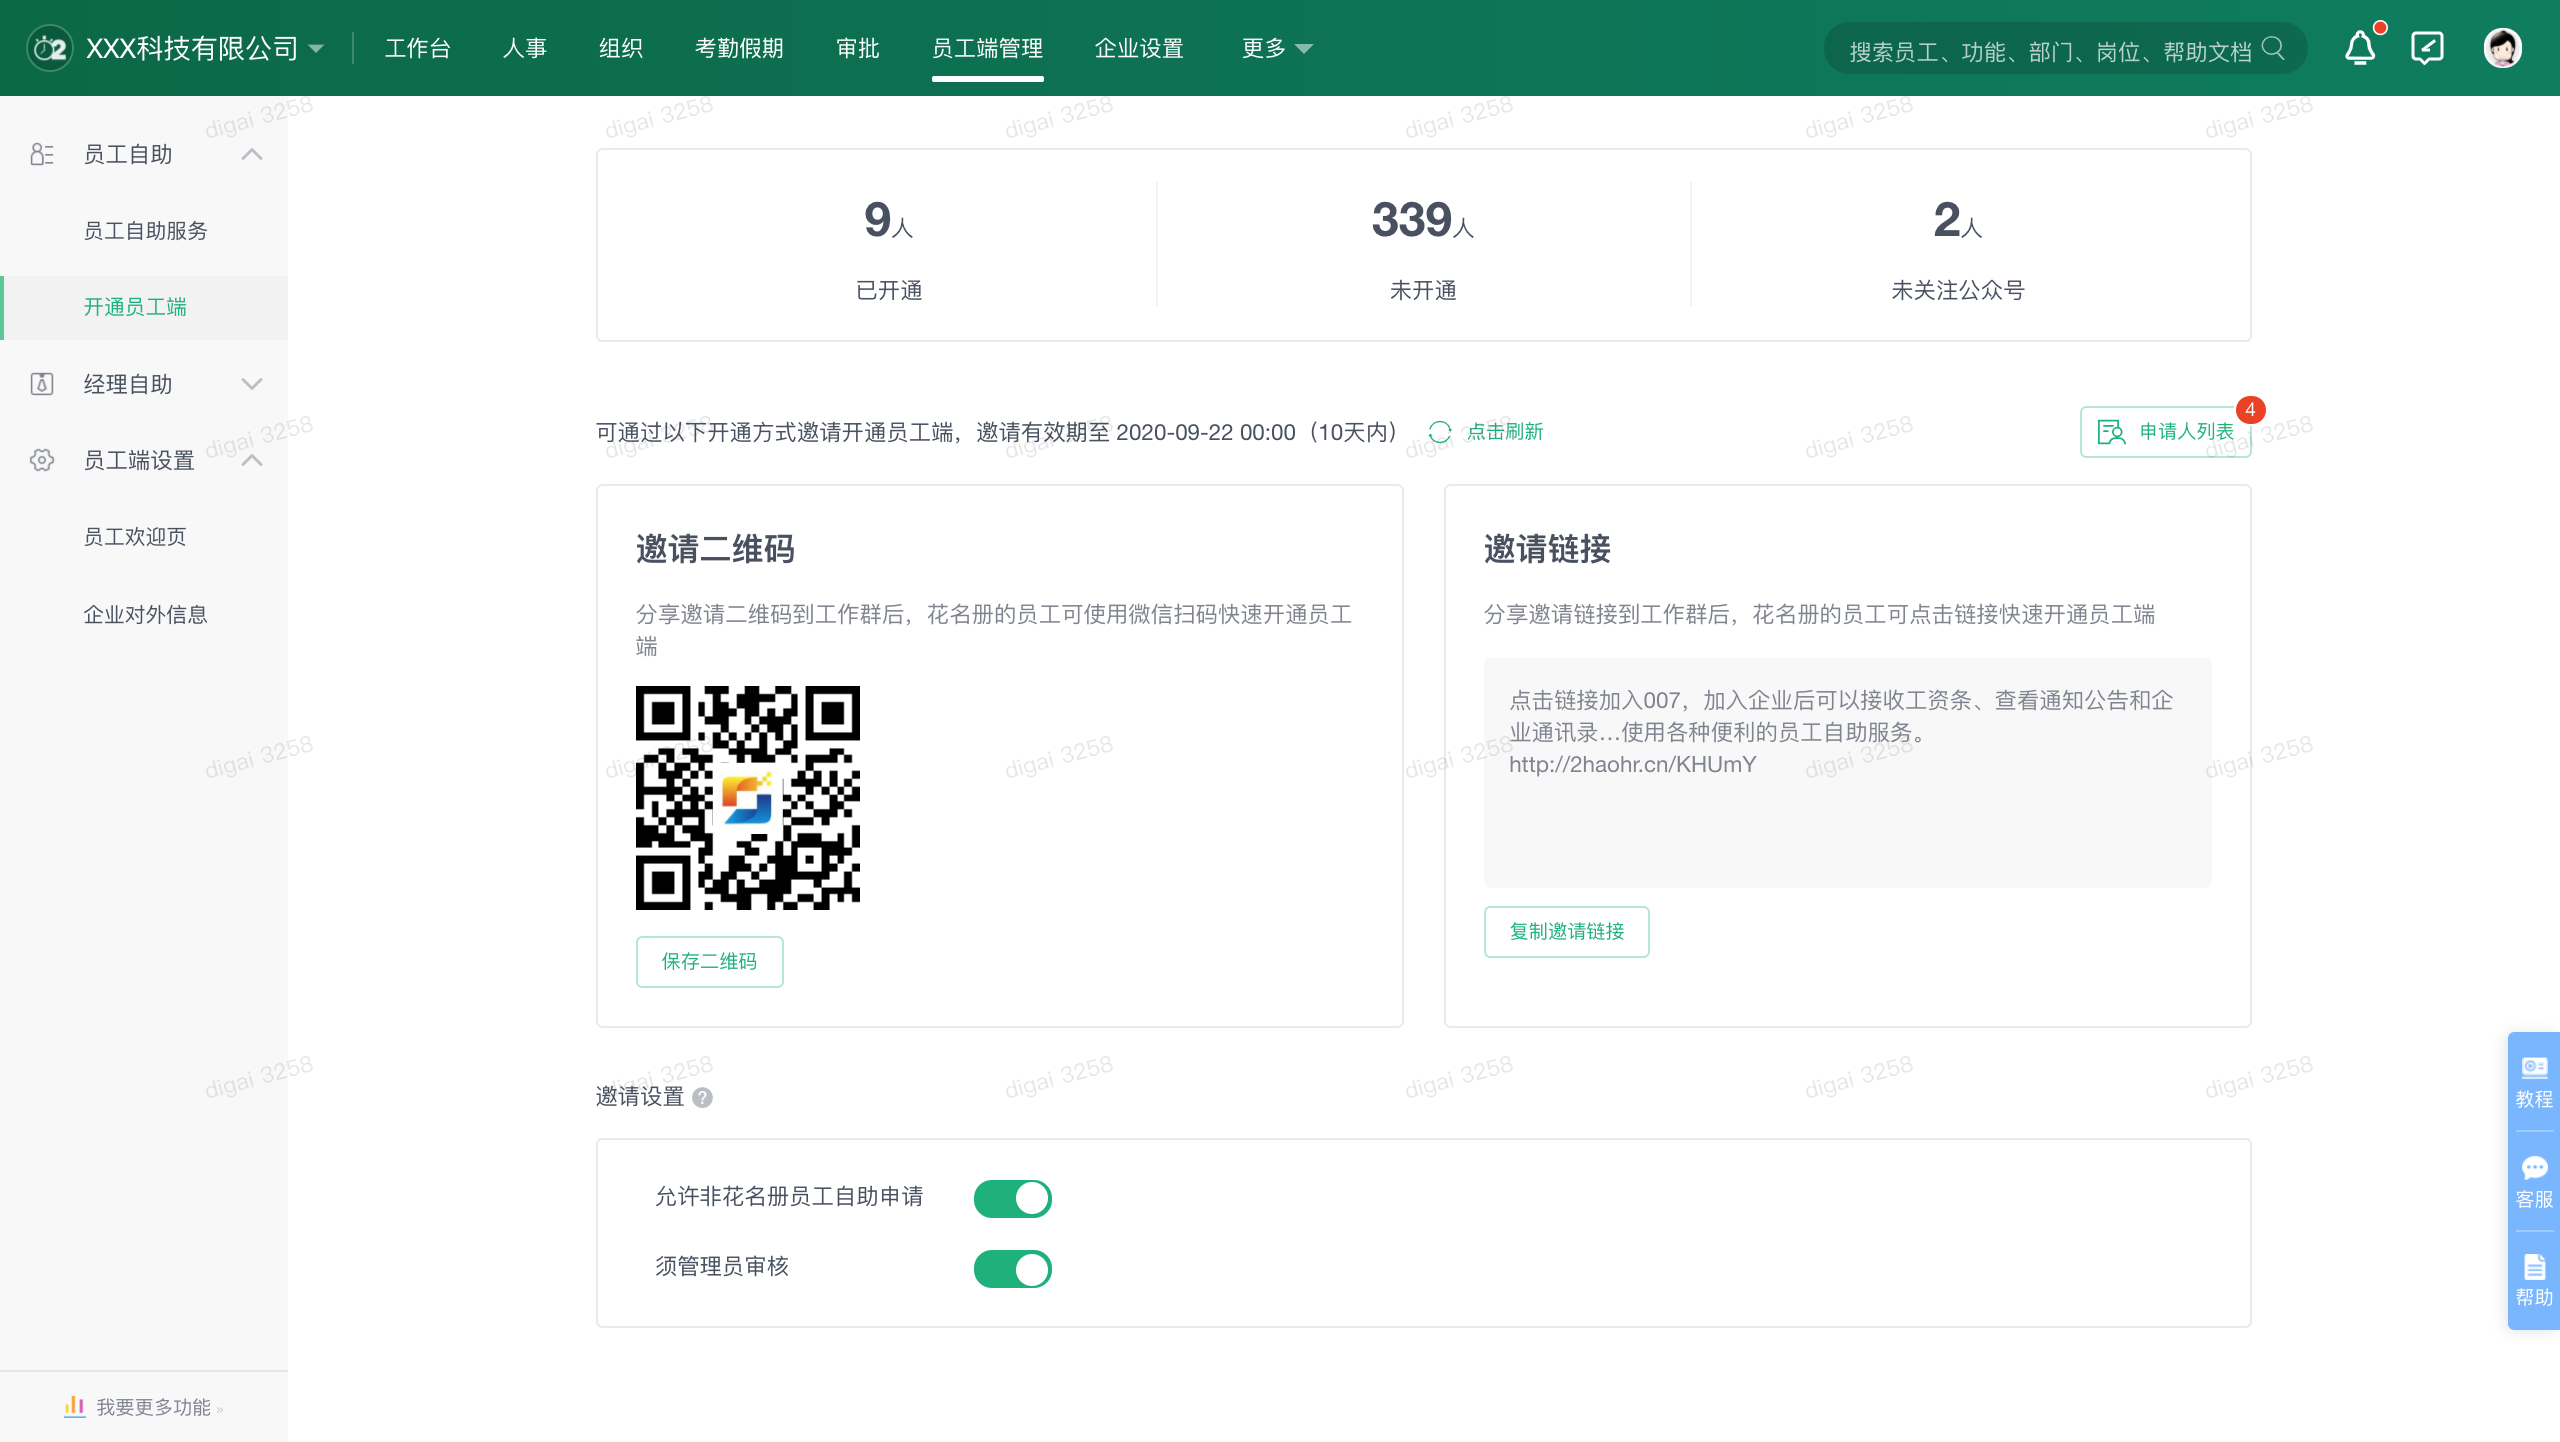Click the 申请人列表 button
The height and width of the screenshot is (1442, 2560).
2166,432
